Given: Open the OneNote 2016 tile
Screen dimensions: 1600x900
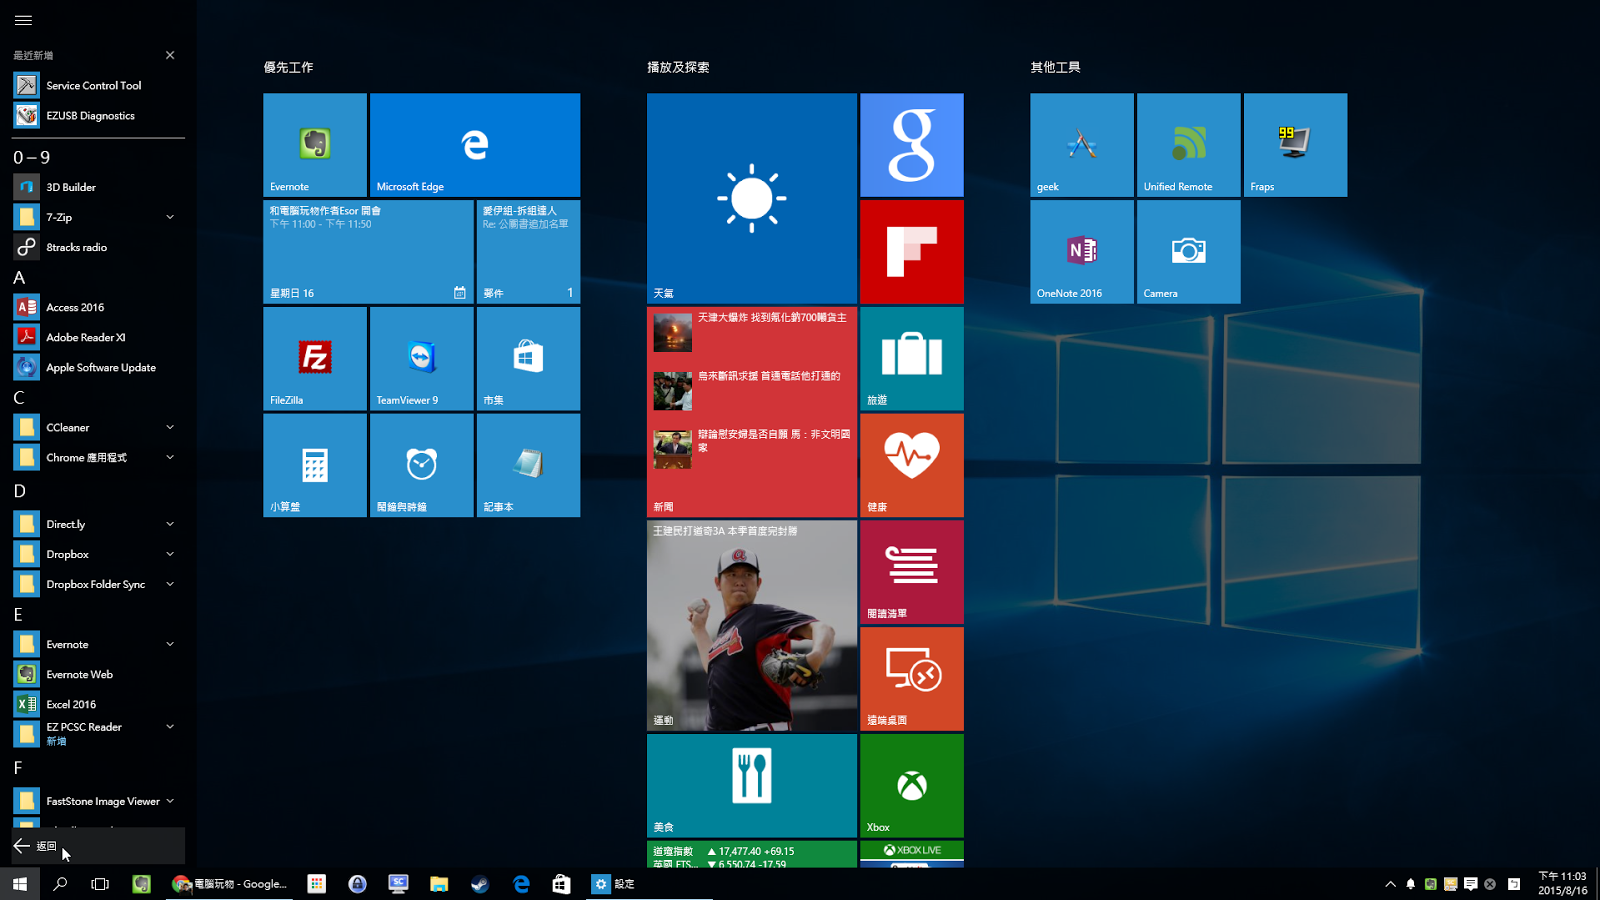Looking at the screenshot, I should tap(1082, 252).
